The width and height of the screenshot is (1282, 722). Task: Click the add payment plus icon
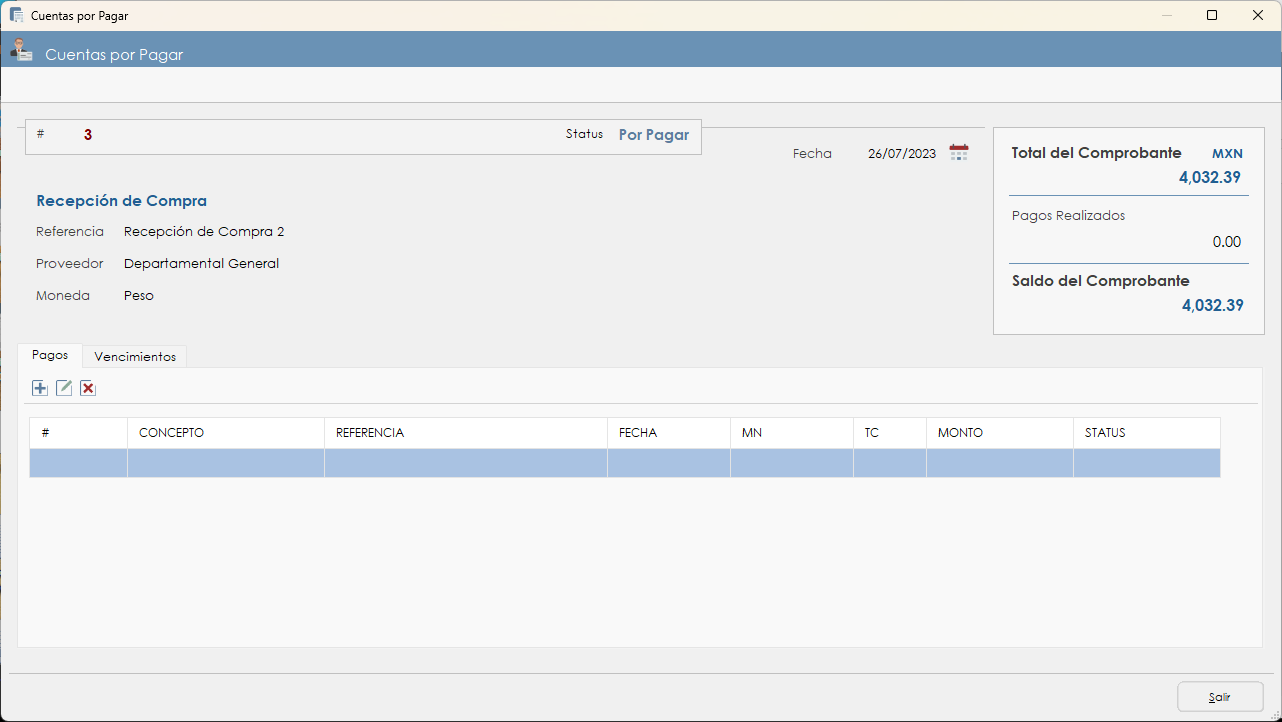point(40,388)
